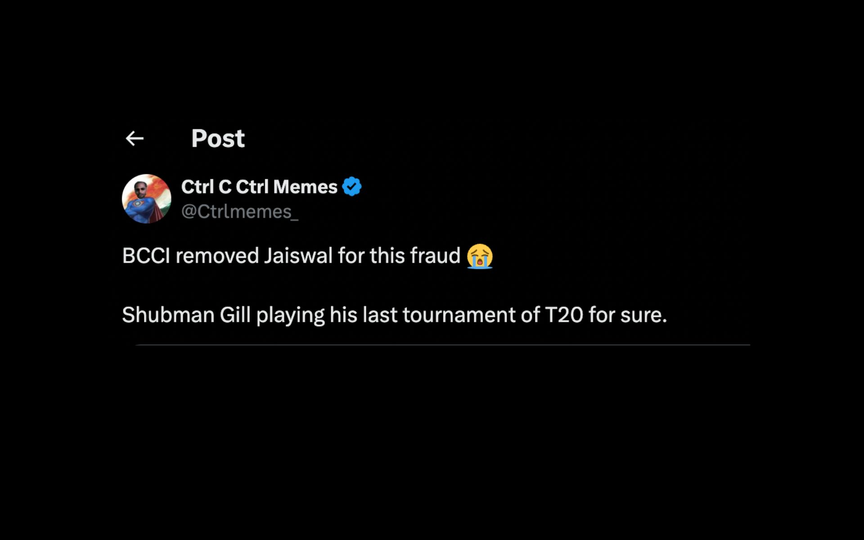Visit the @Ctrlmemes_ handle
Image resolution: width=864 pixels, height=540 pixels.
click(240, 212)
